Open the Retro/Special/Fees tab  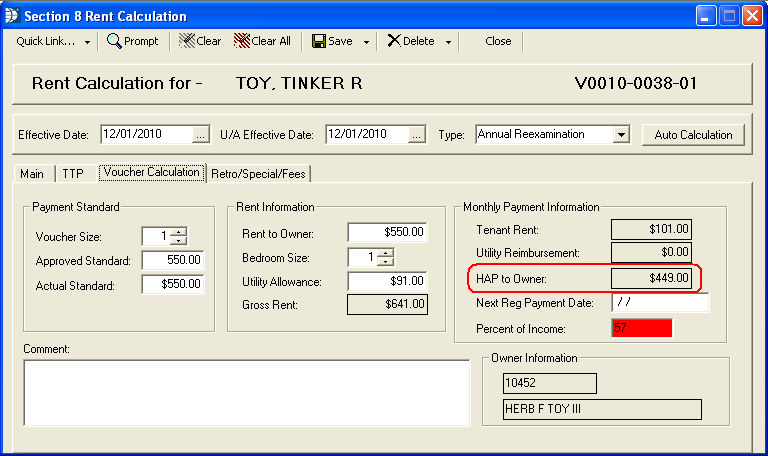[258, 174]
